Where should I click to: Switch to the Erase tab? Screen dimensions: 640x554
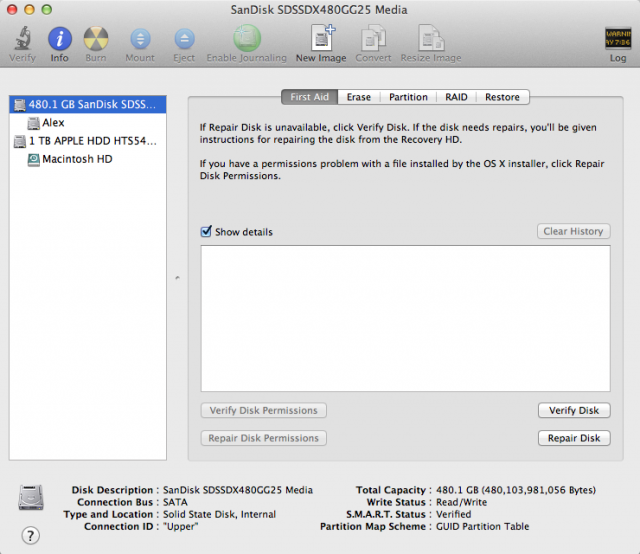click(359, 97)
